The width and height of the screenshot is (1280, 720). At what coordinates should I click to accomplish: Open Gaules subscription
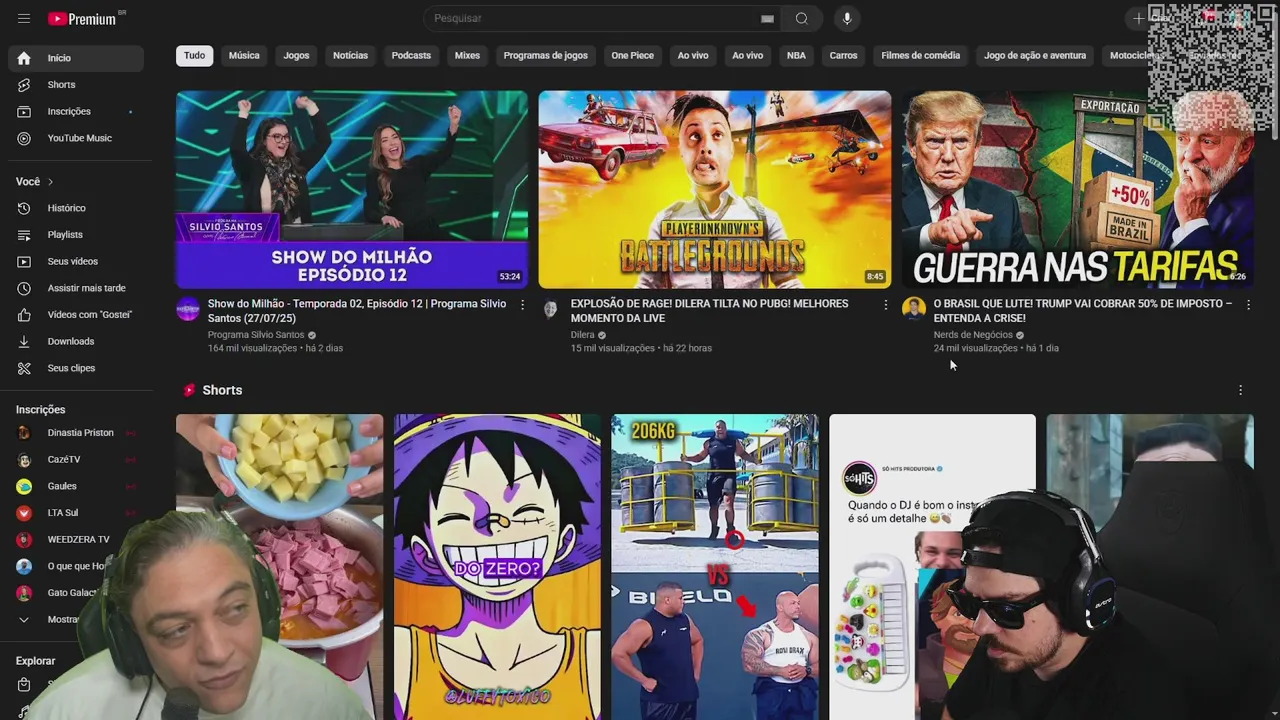pos(76,486)
